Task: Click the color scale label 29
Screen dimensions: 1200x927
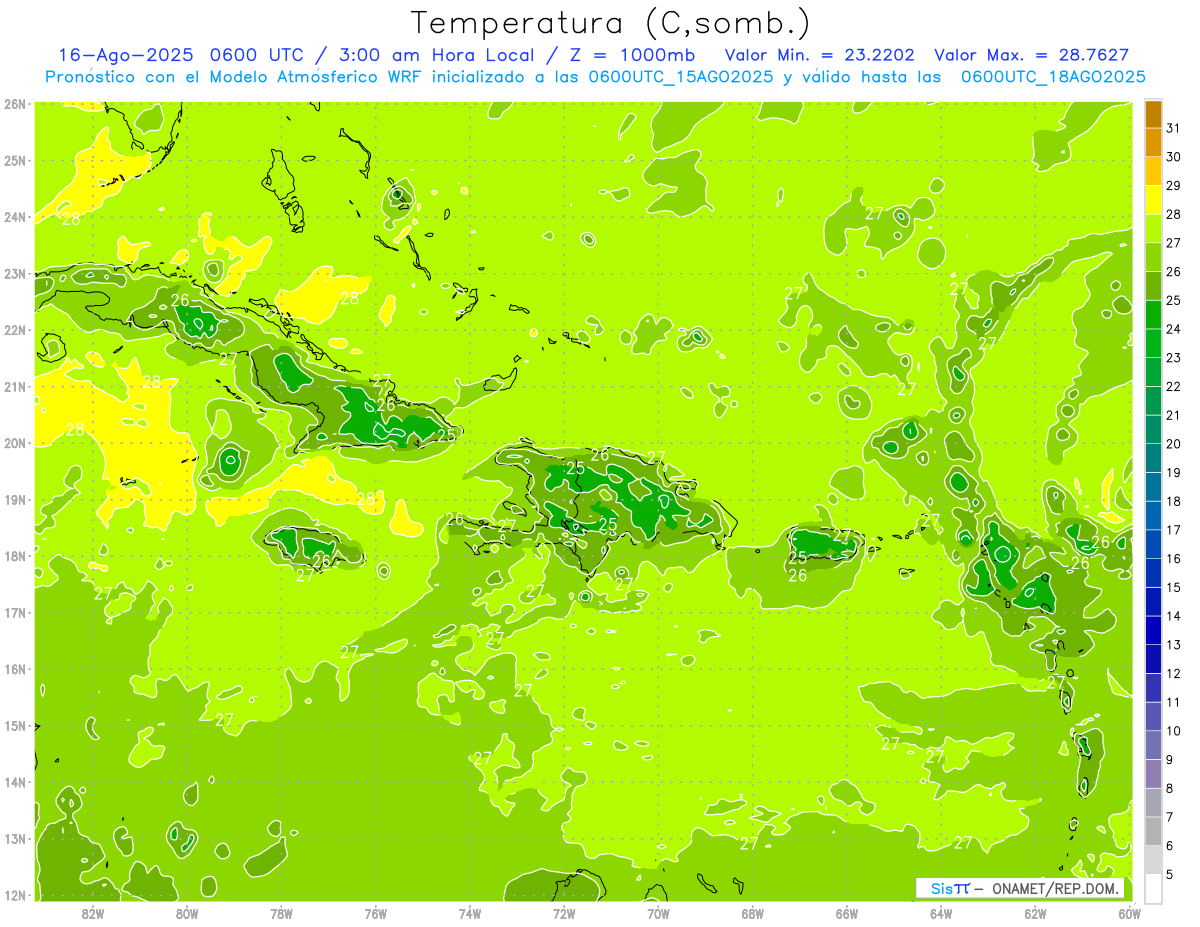Action: click(x=1174, y=186)
